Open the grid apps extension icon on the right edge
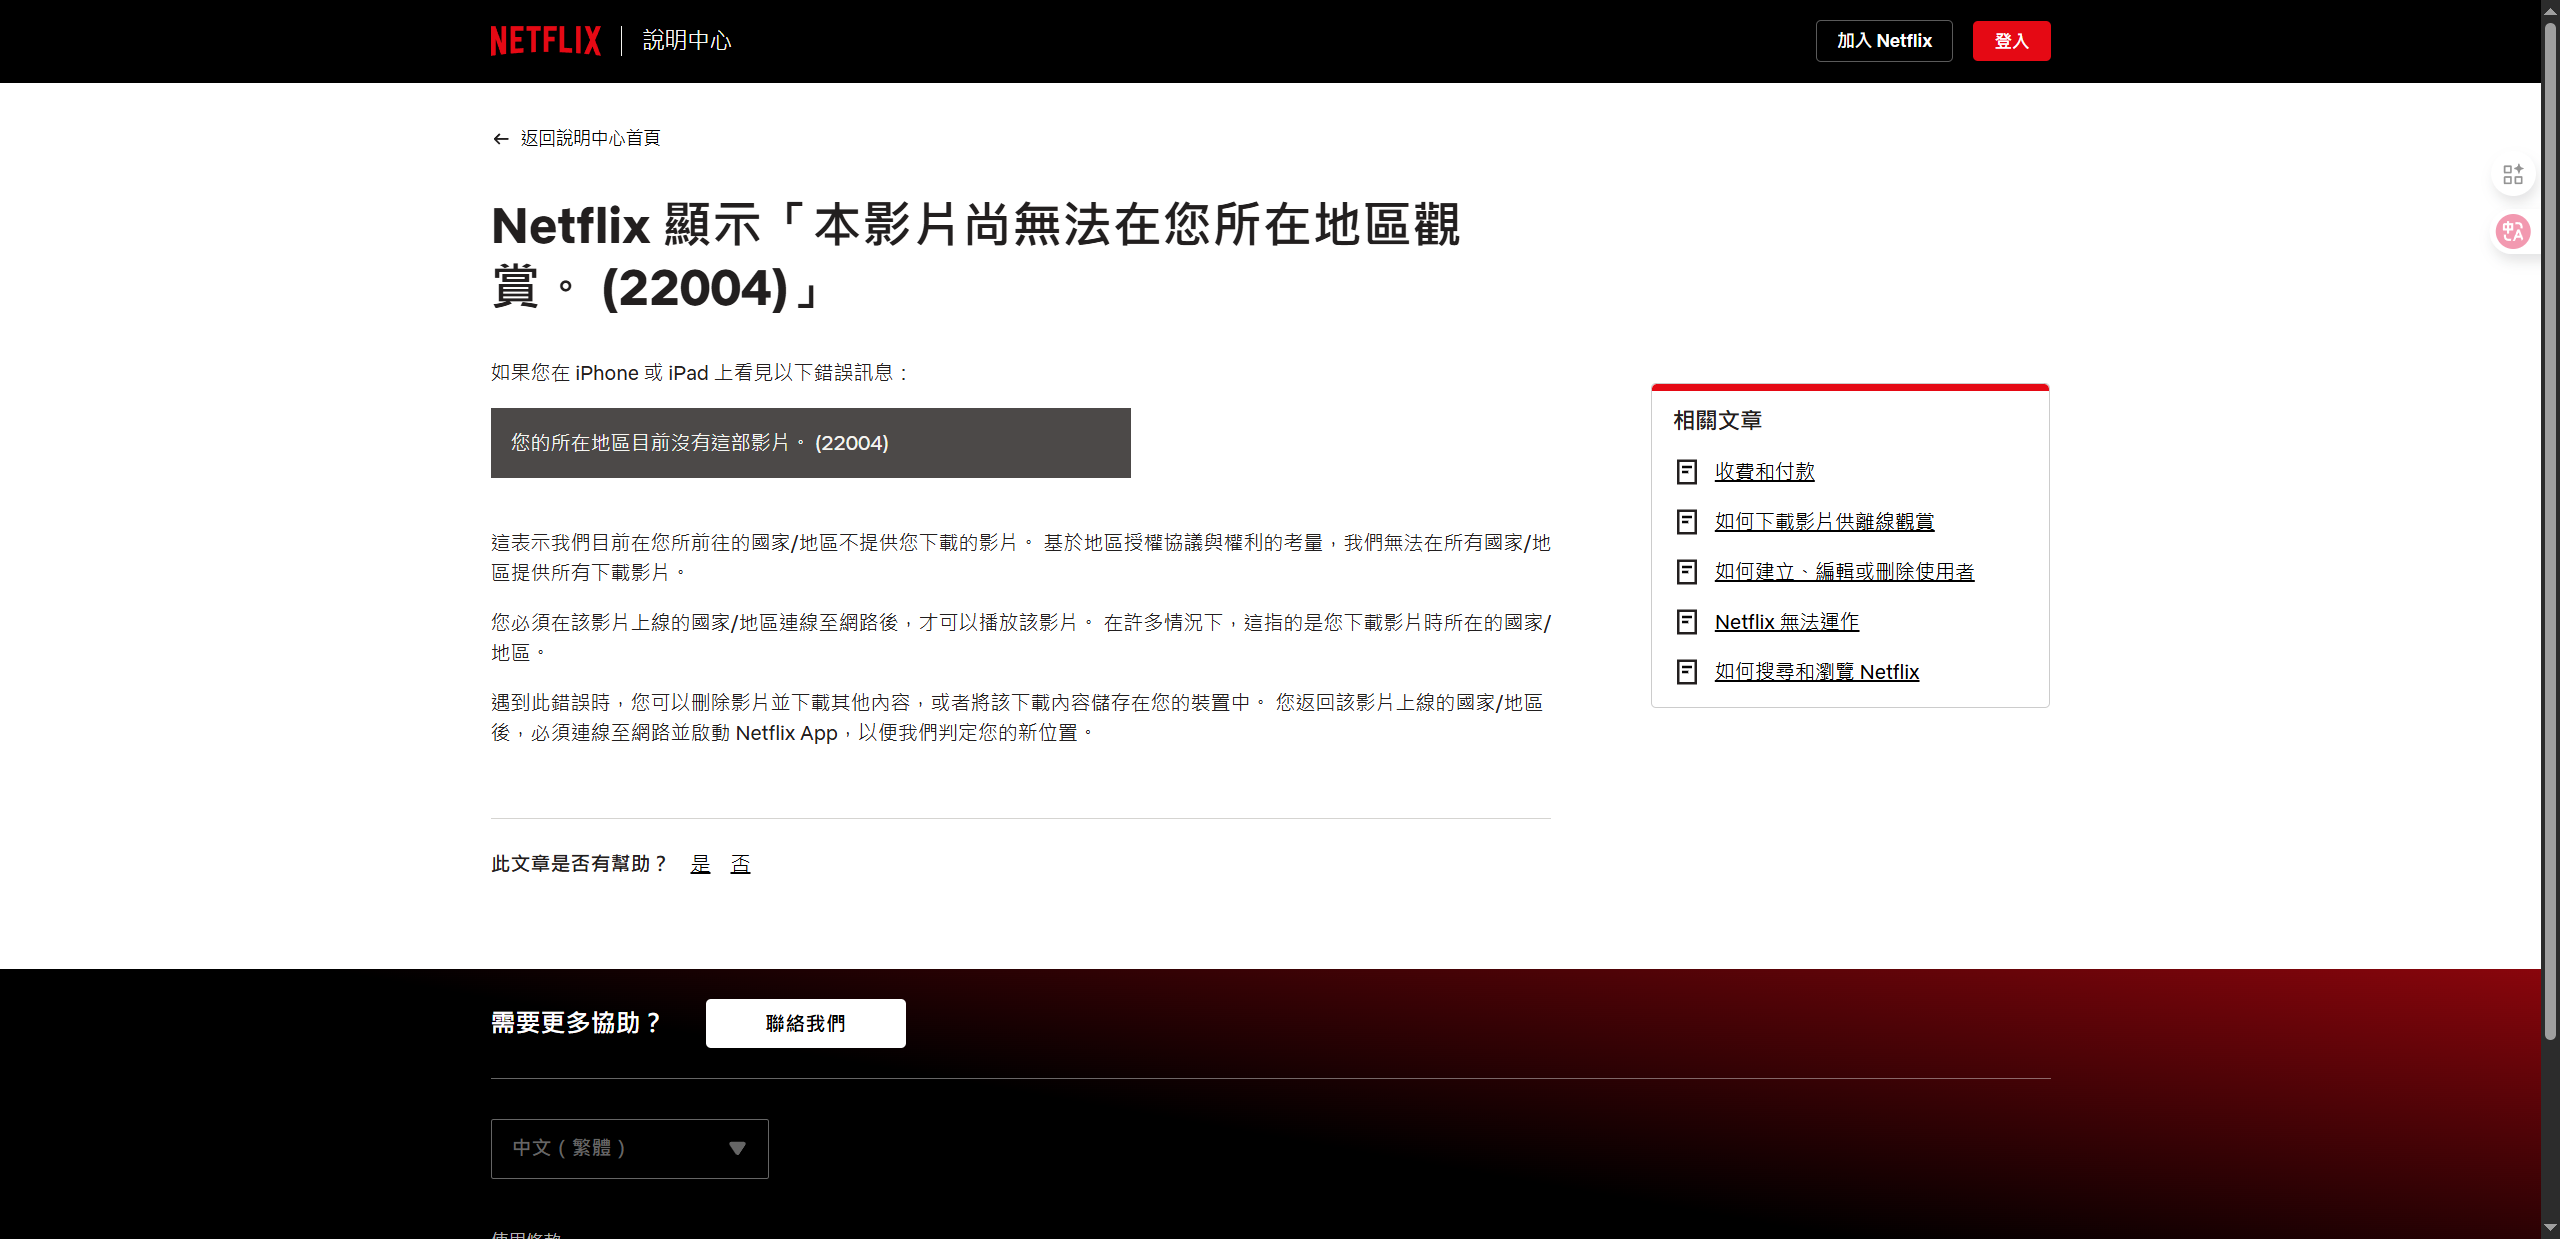The width and height of the screenshot is (2560, 1239). tap(2512, 175)
